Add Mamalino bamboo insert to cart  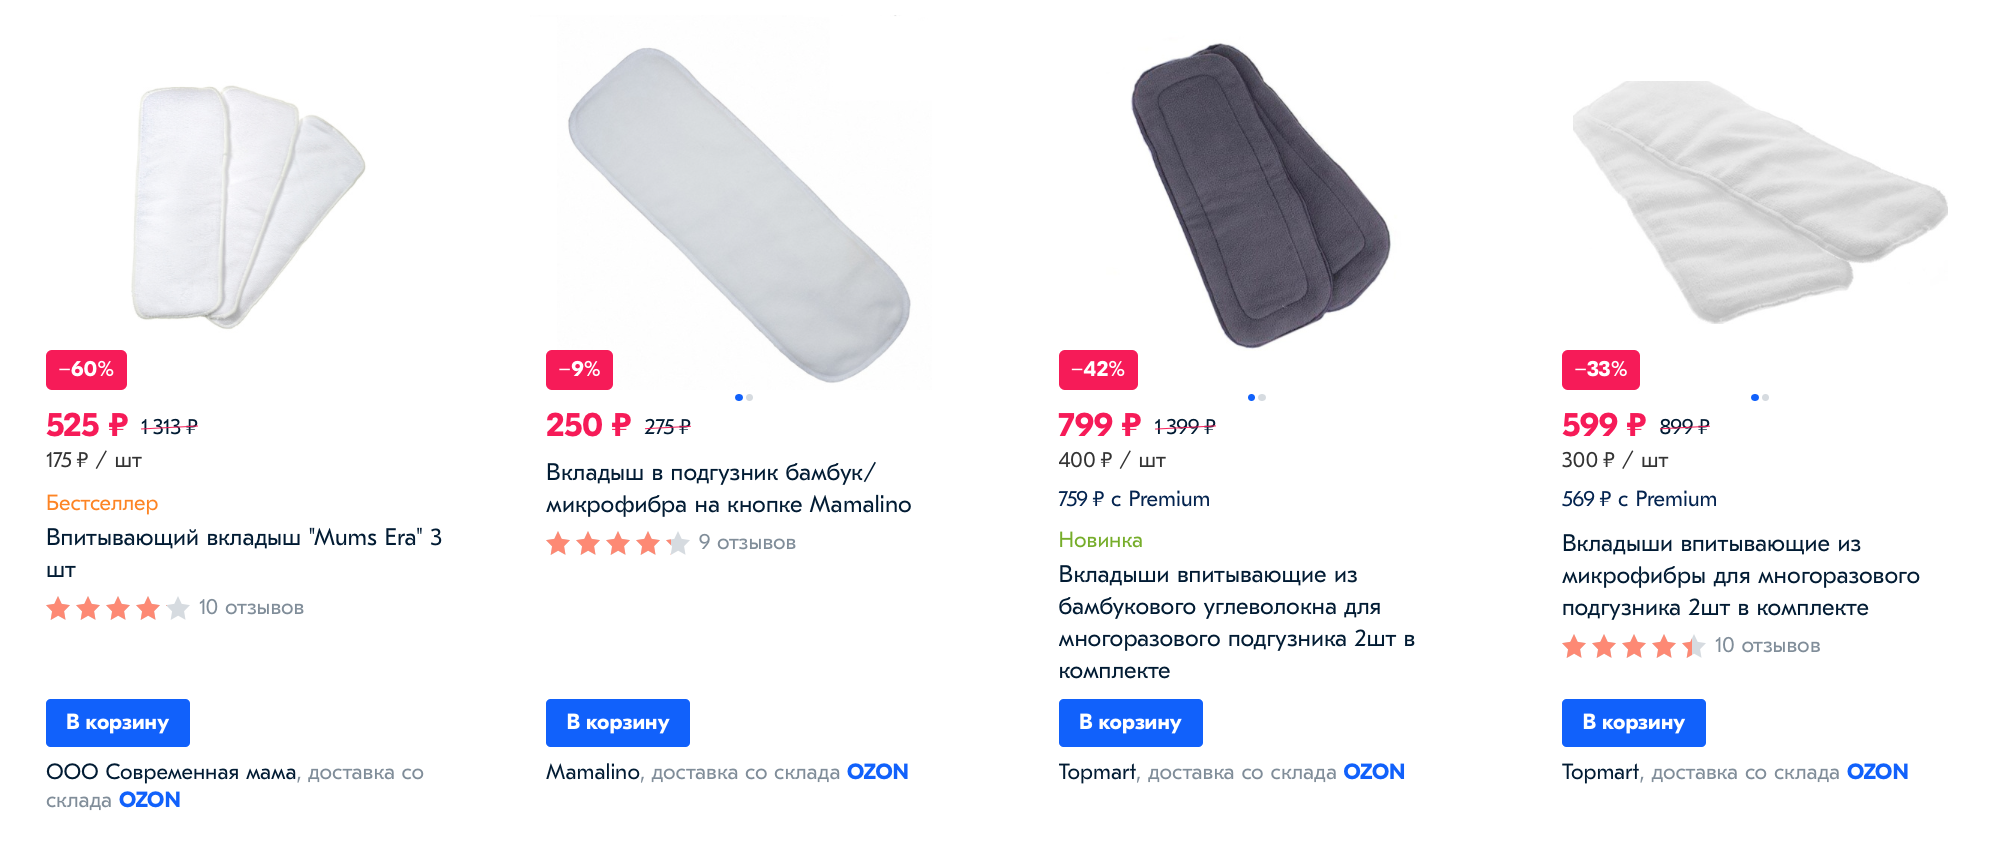tap(618, 722)
